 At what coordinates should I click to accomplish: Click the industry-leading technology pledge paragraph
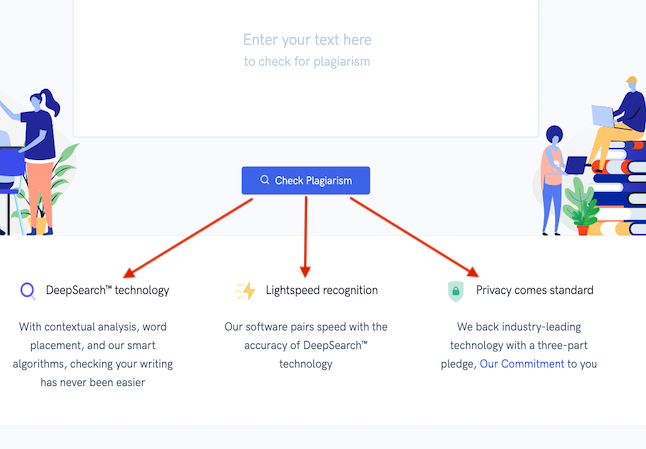519,345
